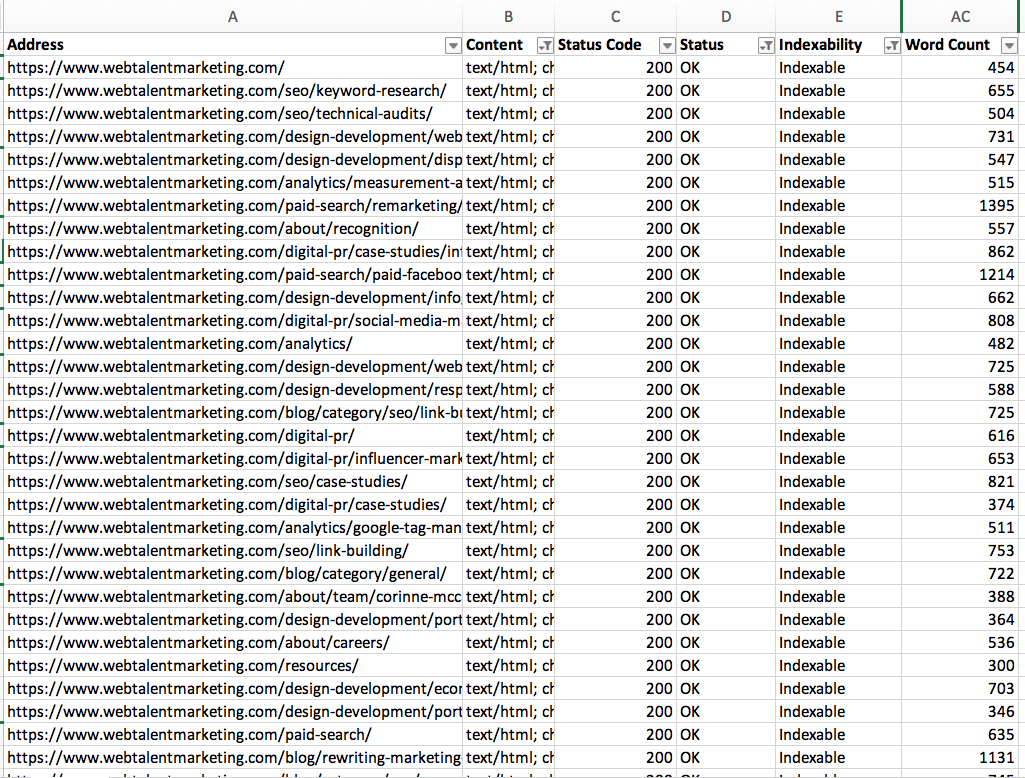Click the "Word Count" header cell text
Image resolution: width=1025 pixels, height=778 pixels.
(x=947, y=45)
